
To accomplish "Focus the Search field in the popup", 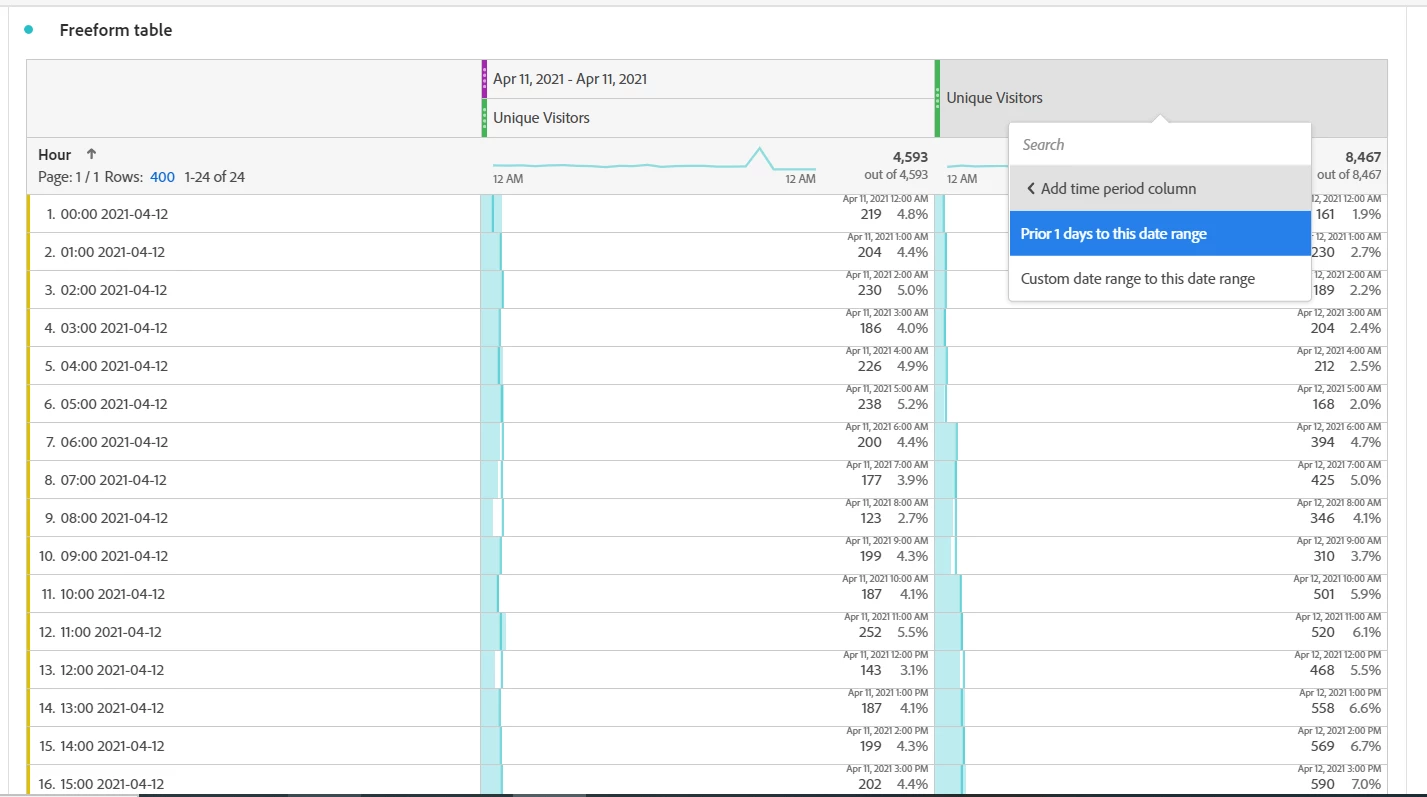I will (1159, 145).
